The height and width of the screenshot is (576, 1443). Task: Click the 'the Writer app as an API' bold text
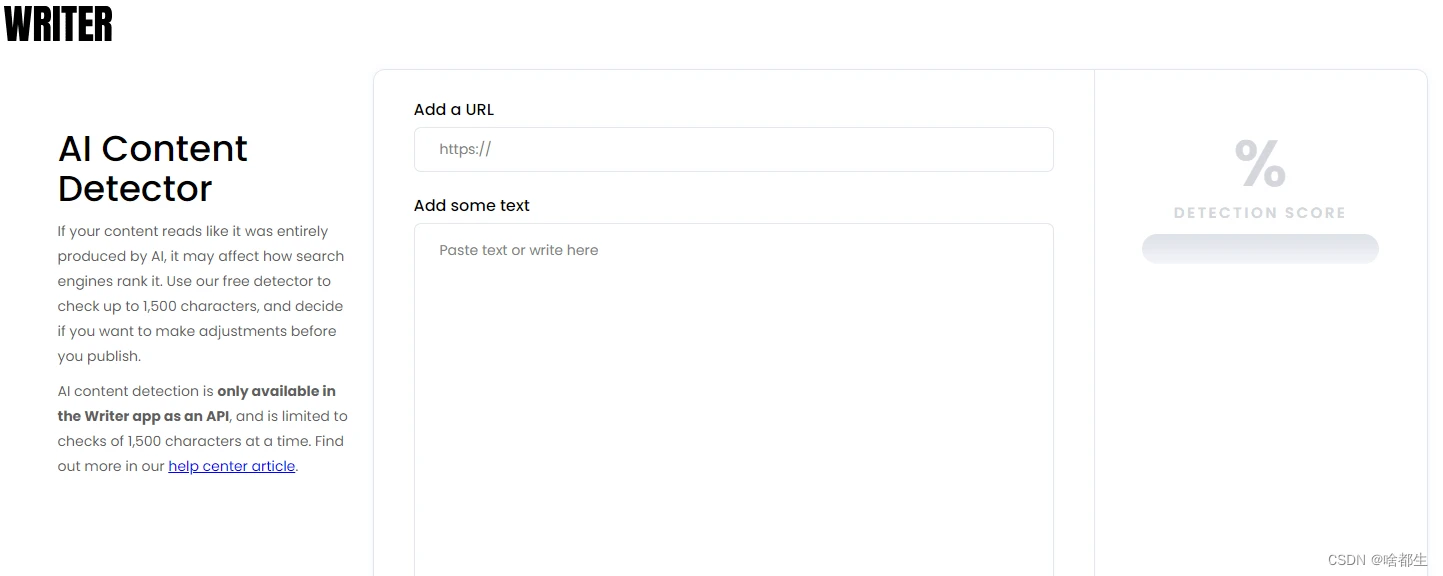pyautogui.click(x=143, y=416)
